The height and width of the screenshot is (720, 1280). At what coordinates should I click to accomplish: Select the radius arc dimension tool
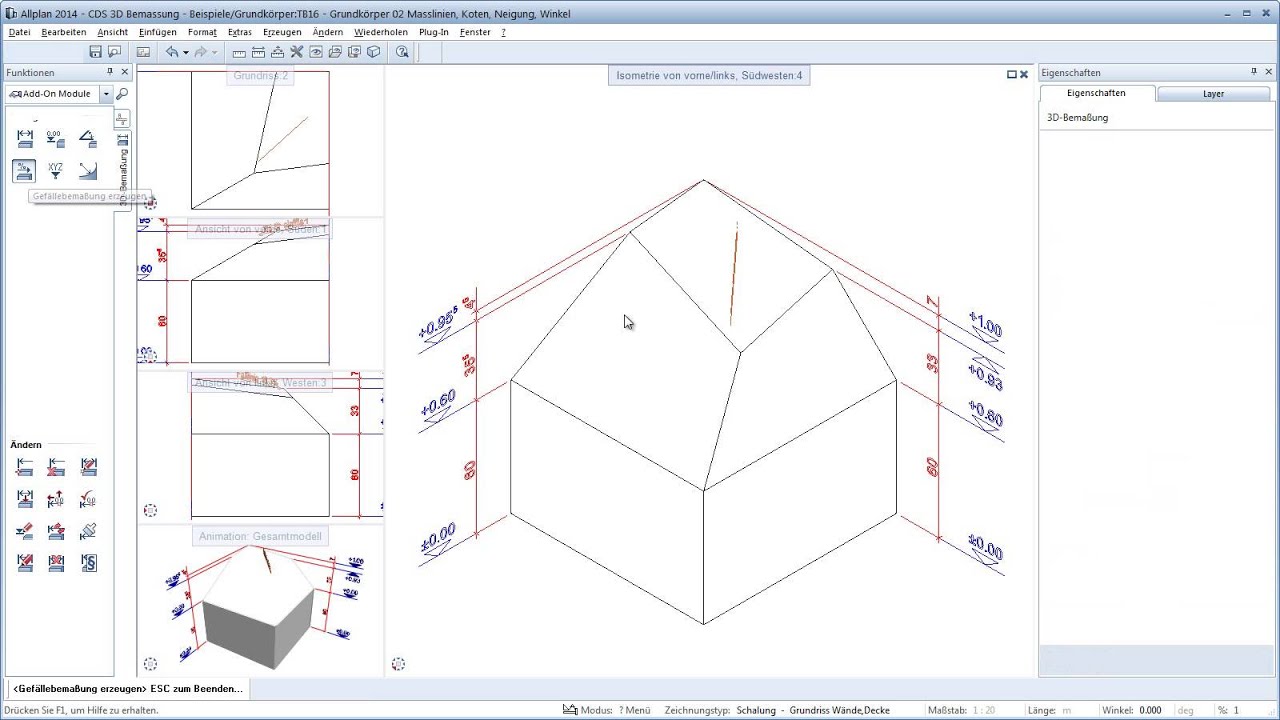pyautogui.click(x=88, y=171)
